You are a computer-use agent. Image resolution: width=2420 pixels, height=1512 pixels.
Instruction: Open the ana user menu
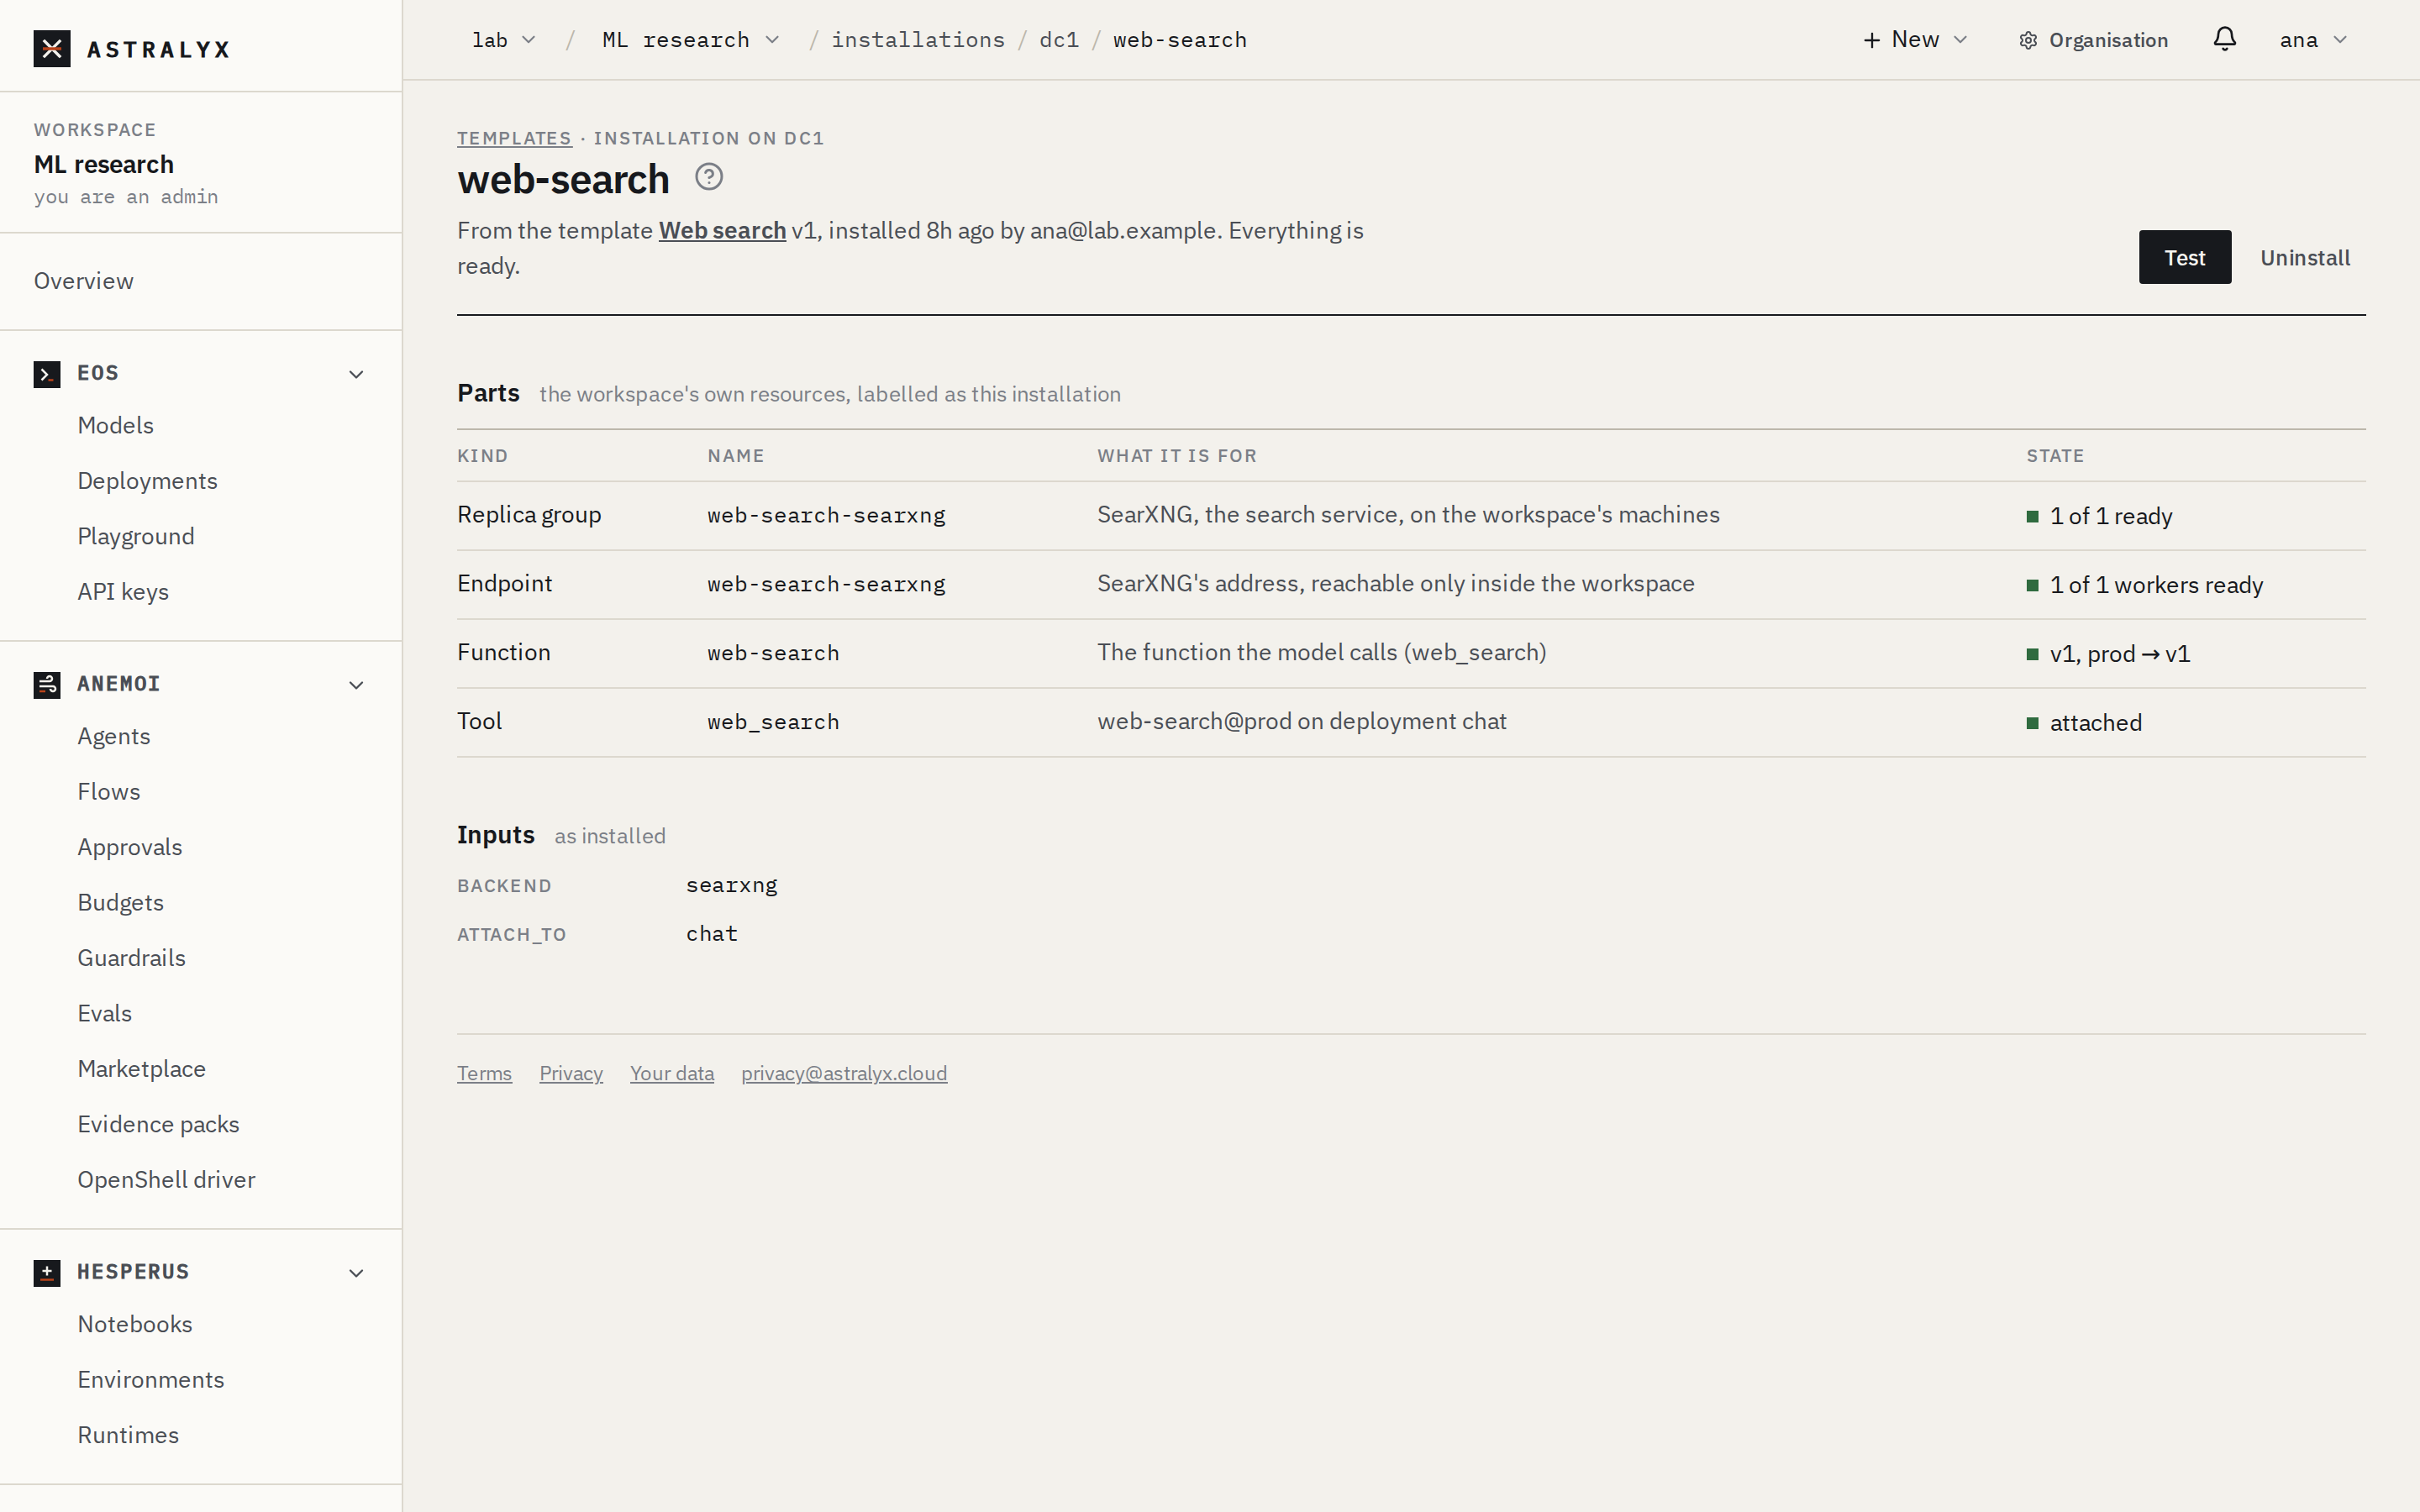[x=2312, y=40]
